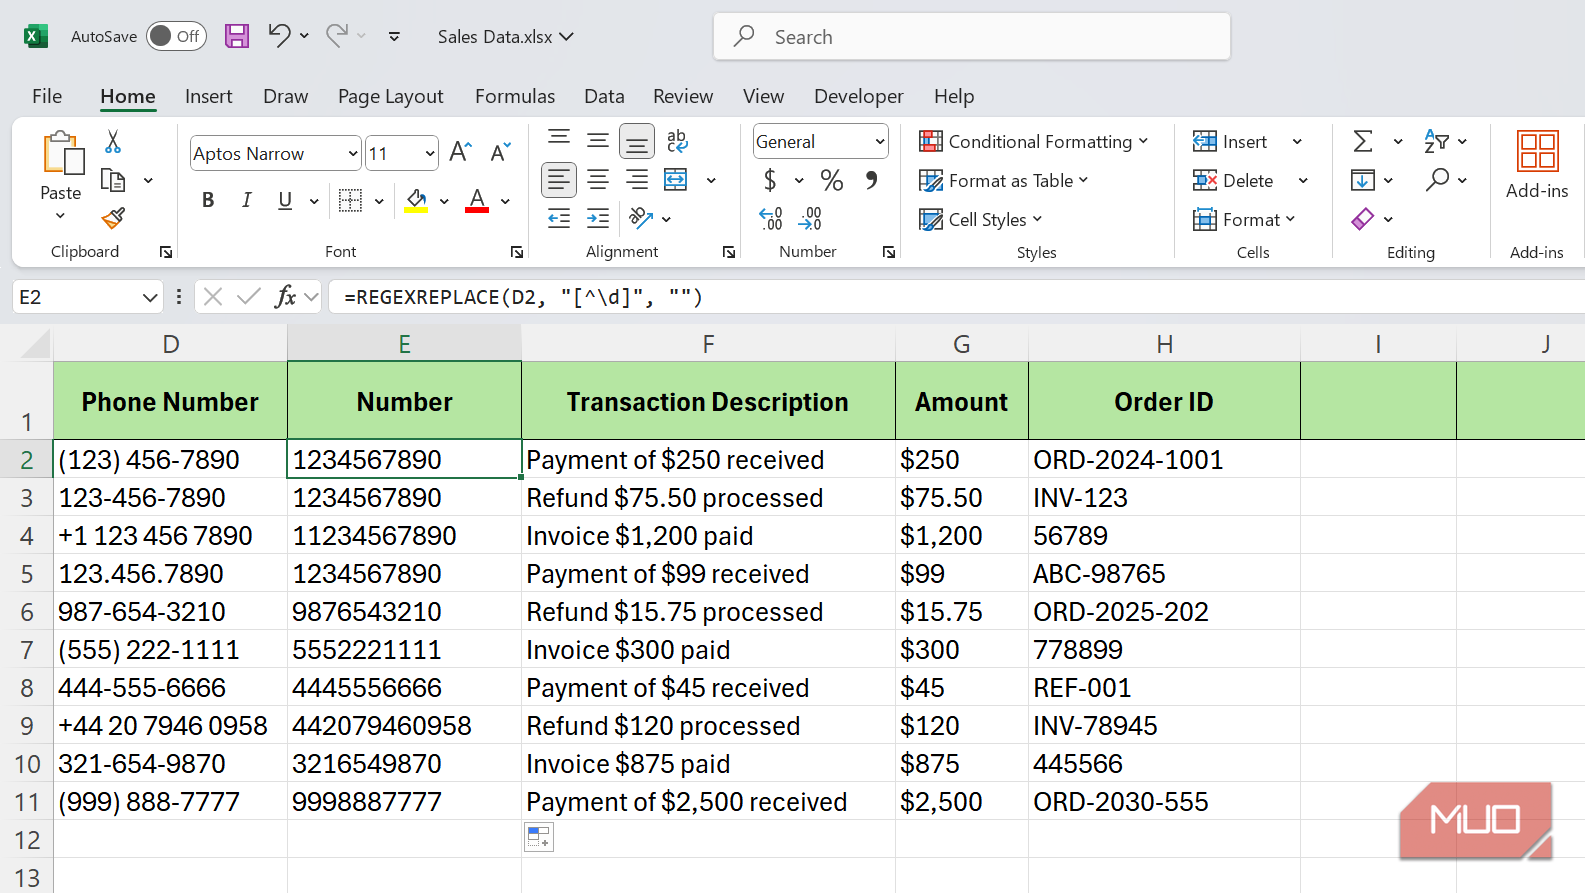Apply the red Font Color swatch

[478, 201]
